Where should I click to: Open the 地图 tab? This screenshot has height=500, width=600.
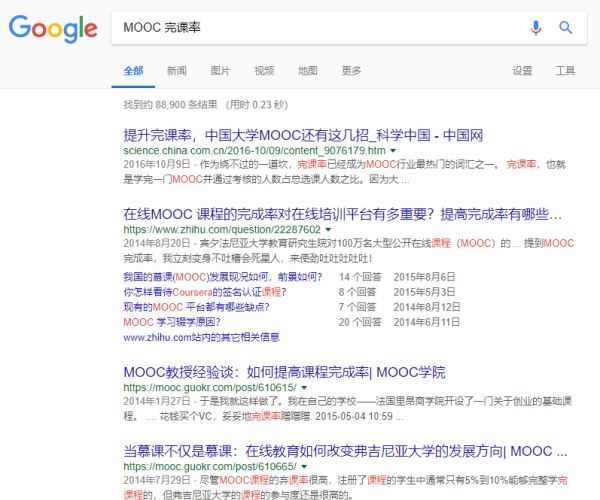tap(308, 71)
